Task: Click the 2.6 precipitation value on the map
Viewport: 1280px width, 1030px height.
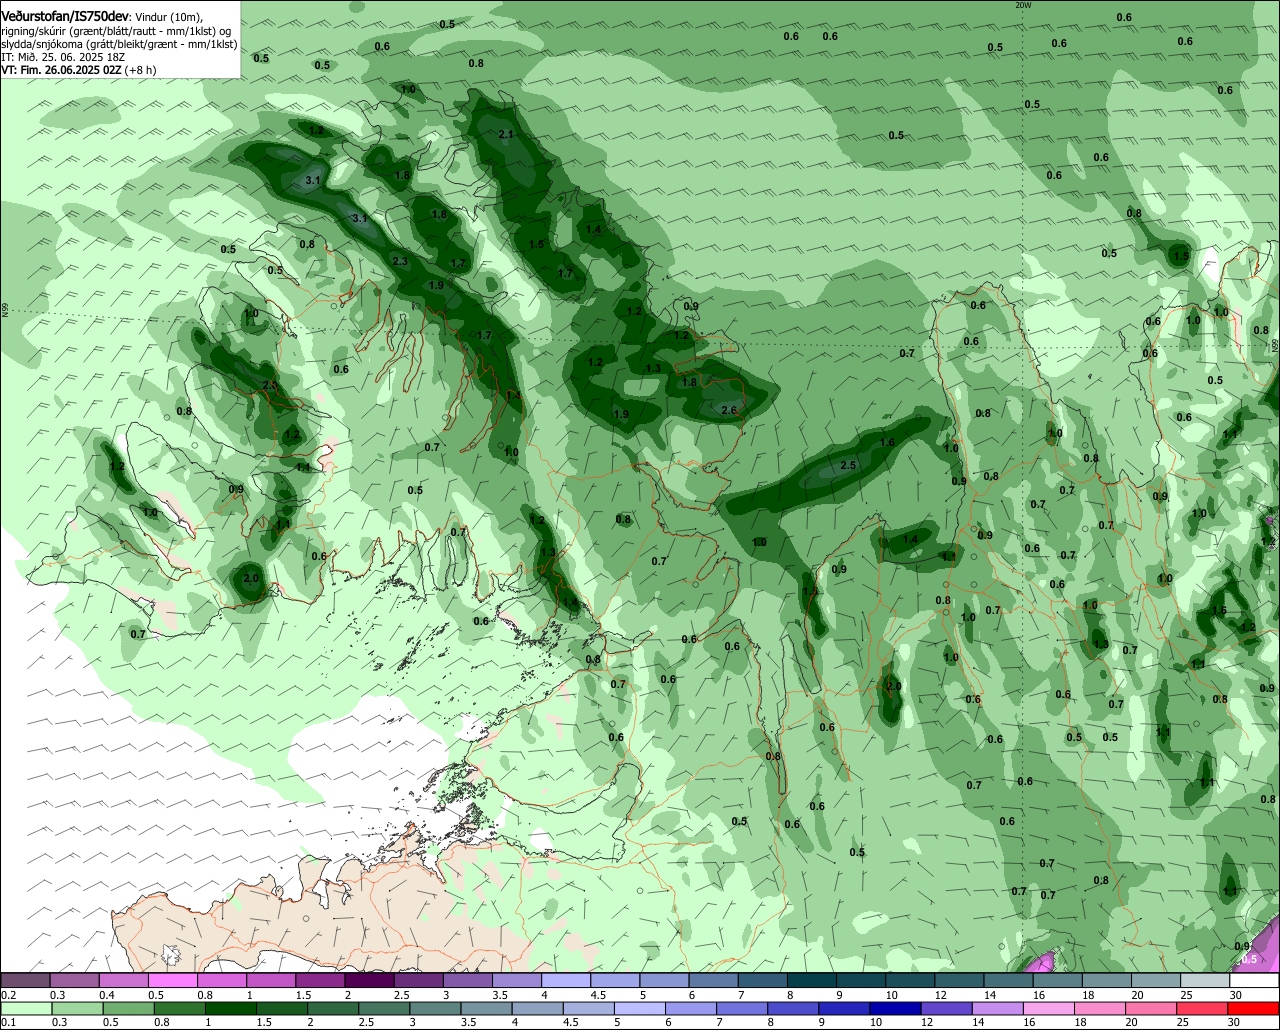Action: point(729,410)
